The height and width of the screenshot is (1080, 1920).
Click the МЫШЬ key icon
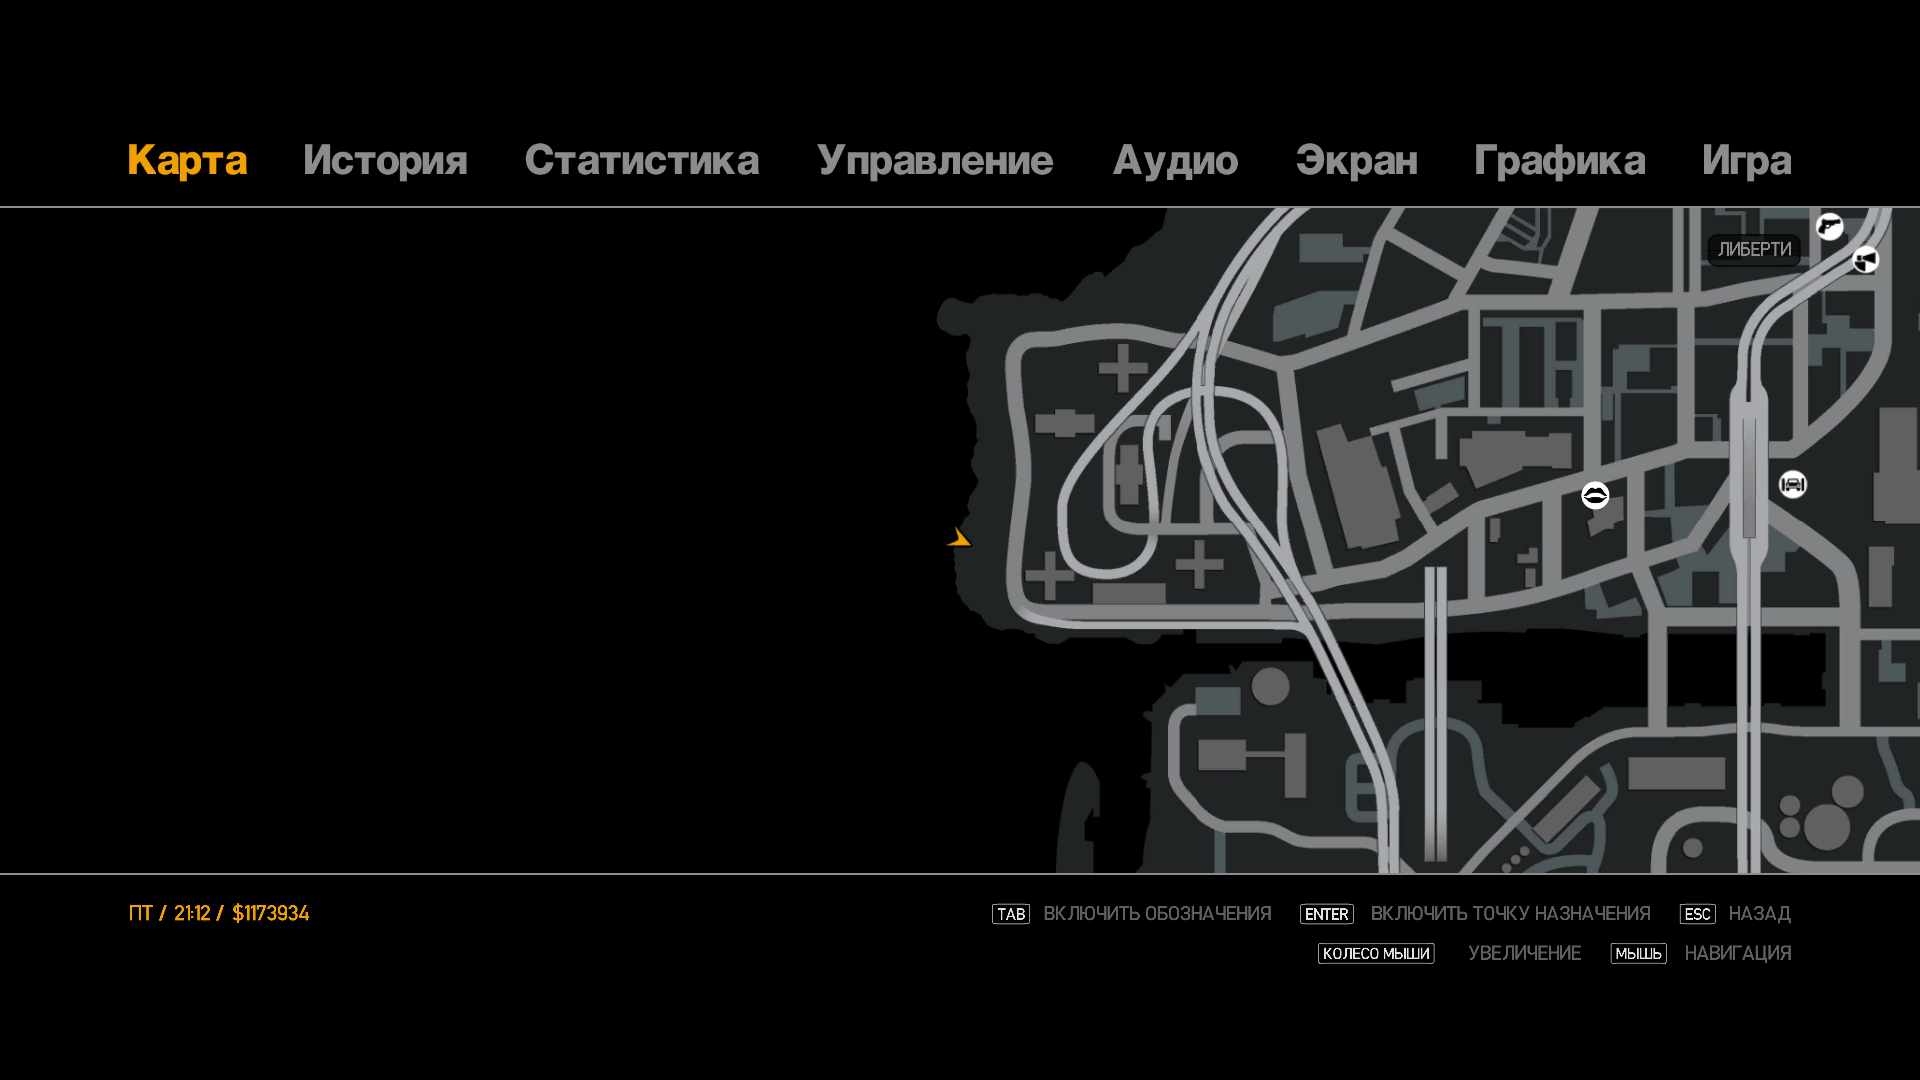(x=1638, y=954)
